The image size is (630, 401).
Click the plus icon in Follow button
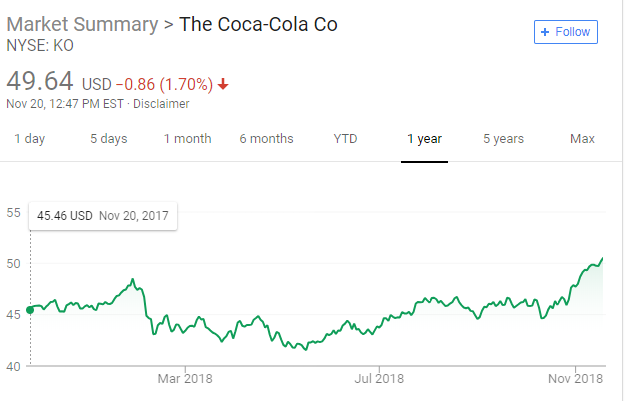(545, 32)
